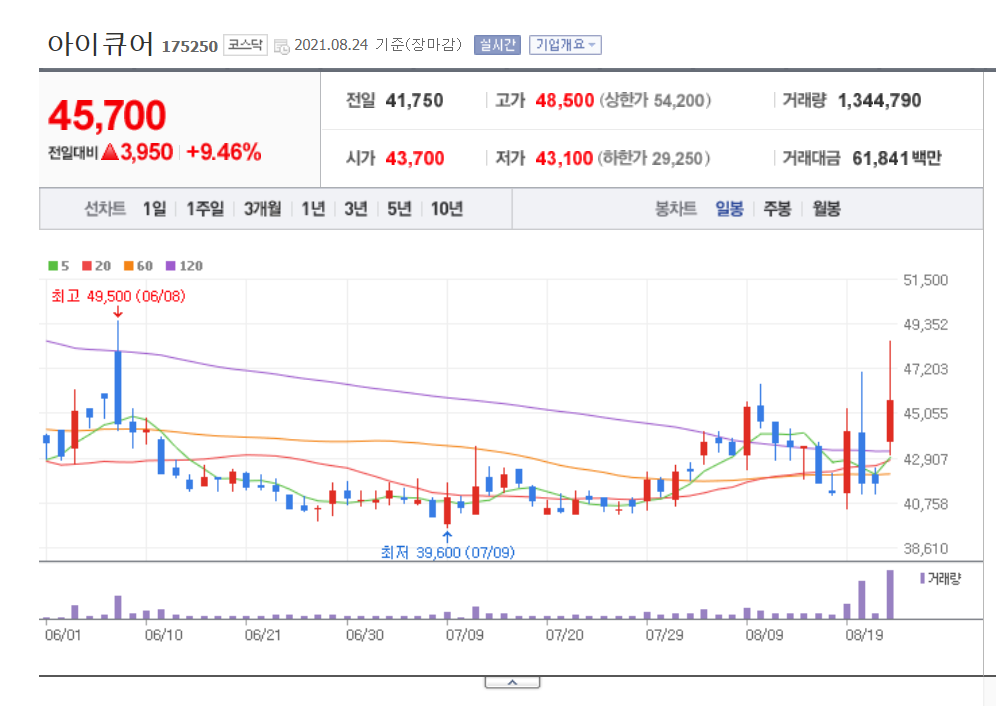Click the 최고 49,500 (06/08) high marker
This screenshot has width=996, height=706.
click(118, 296)
